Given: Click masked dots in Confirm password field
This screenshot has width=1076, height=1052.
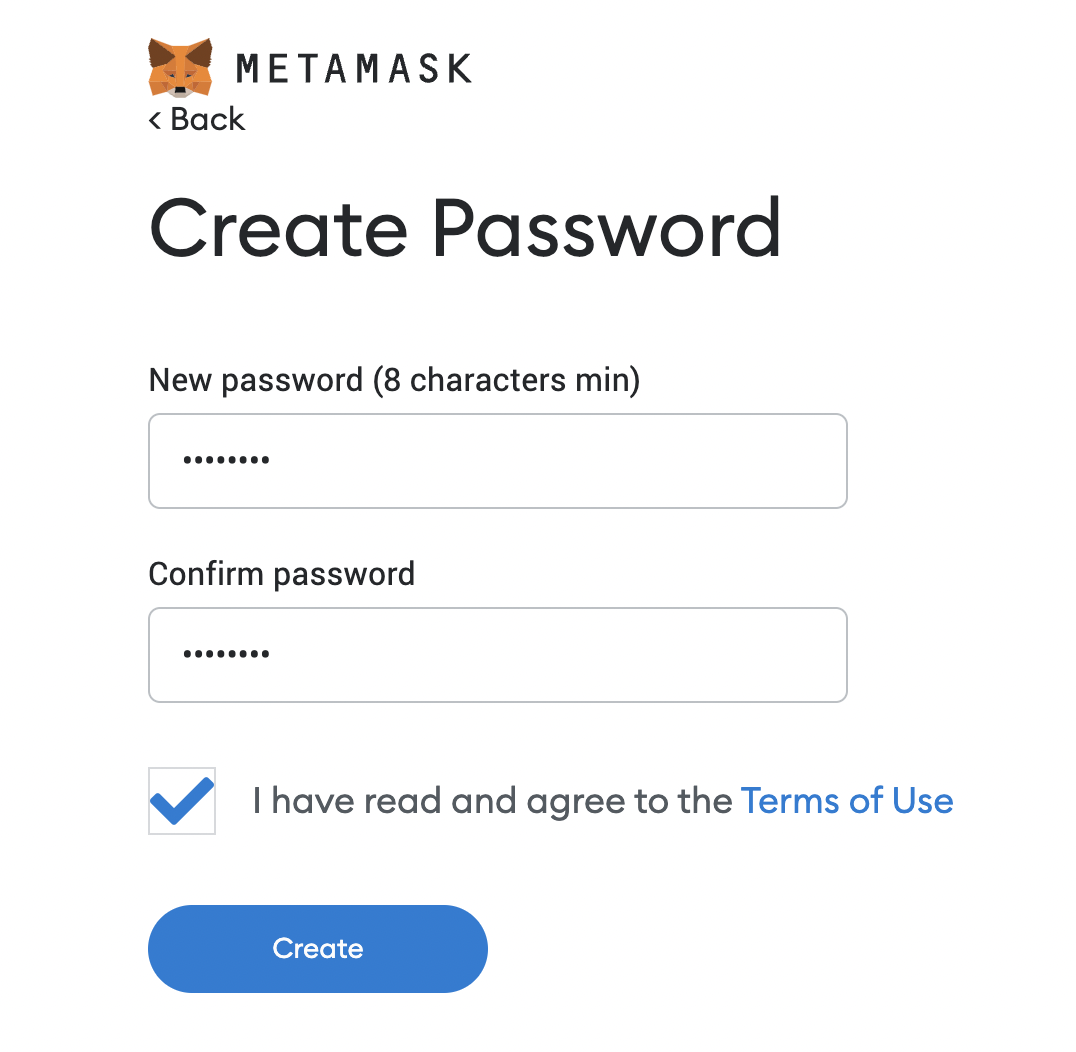Looking at the screenshot, I should point(226,655).
